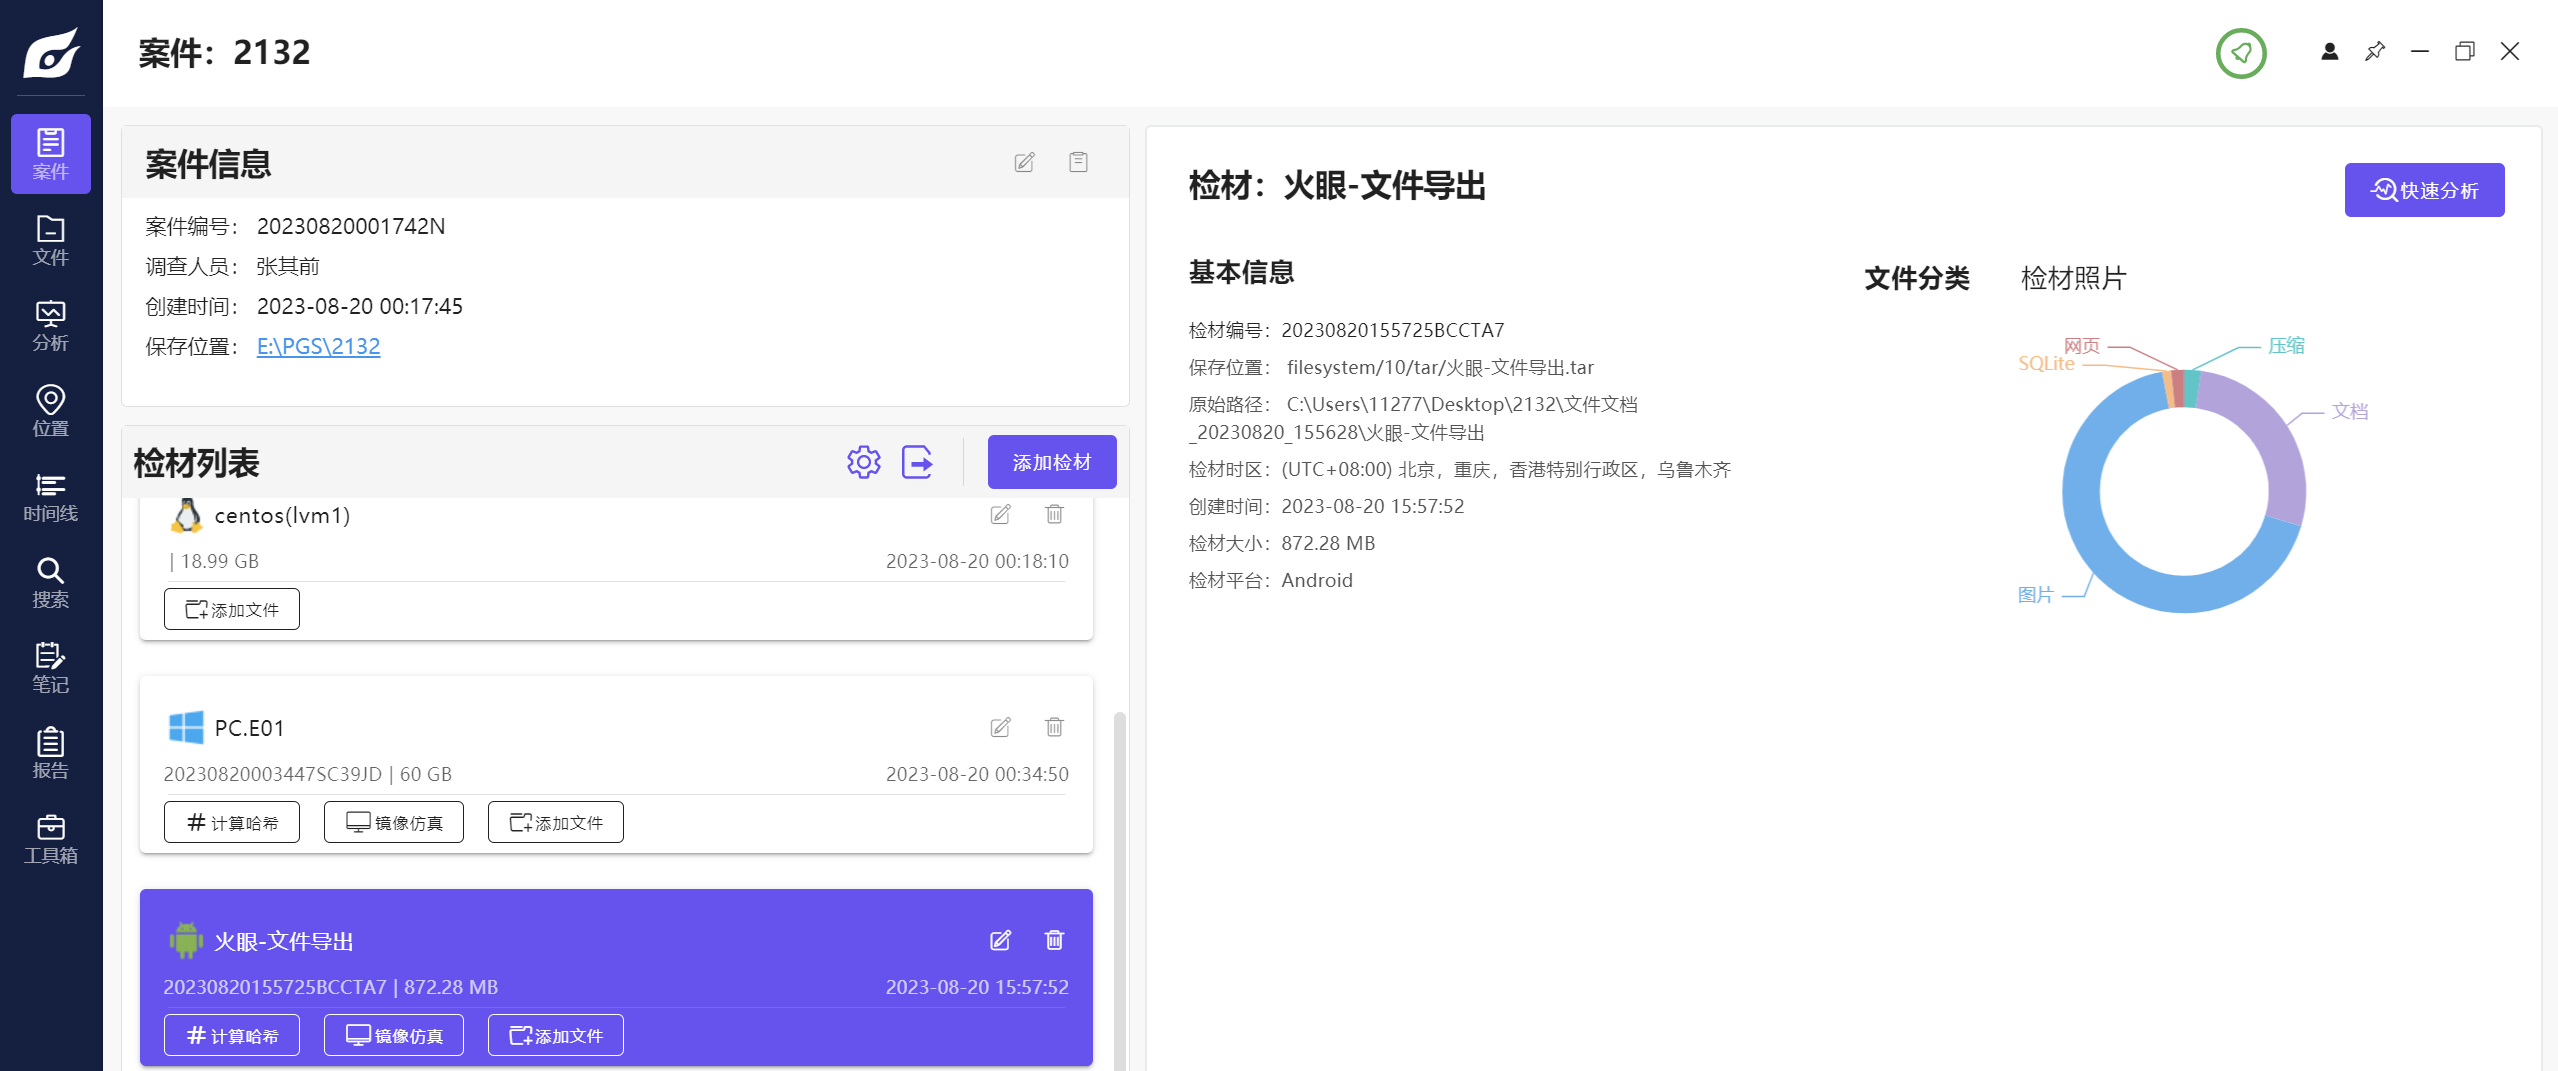Screen dimensions: 2558x1071
Task: Click 计算哈希 under 火眼-文件导出
Action: pyautogui.click(x=232, y=1035)
